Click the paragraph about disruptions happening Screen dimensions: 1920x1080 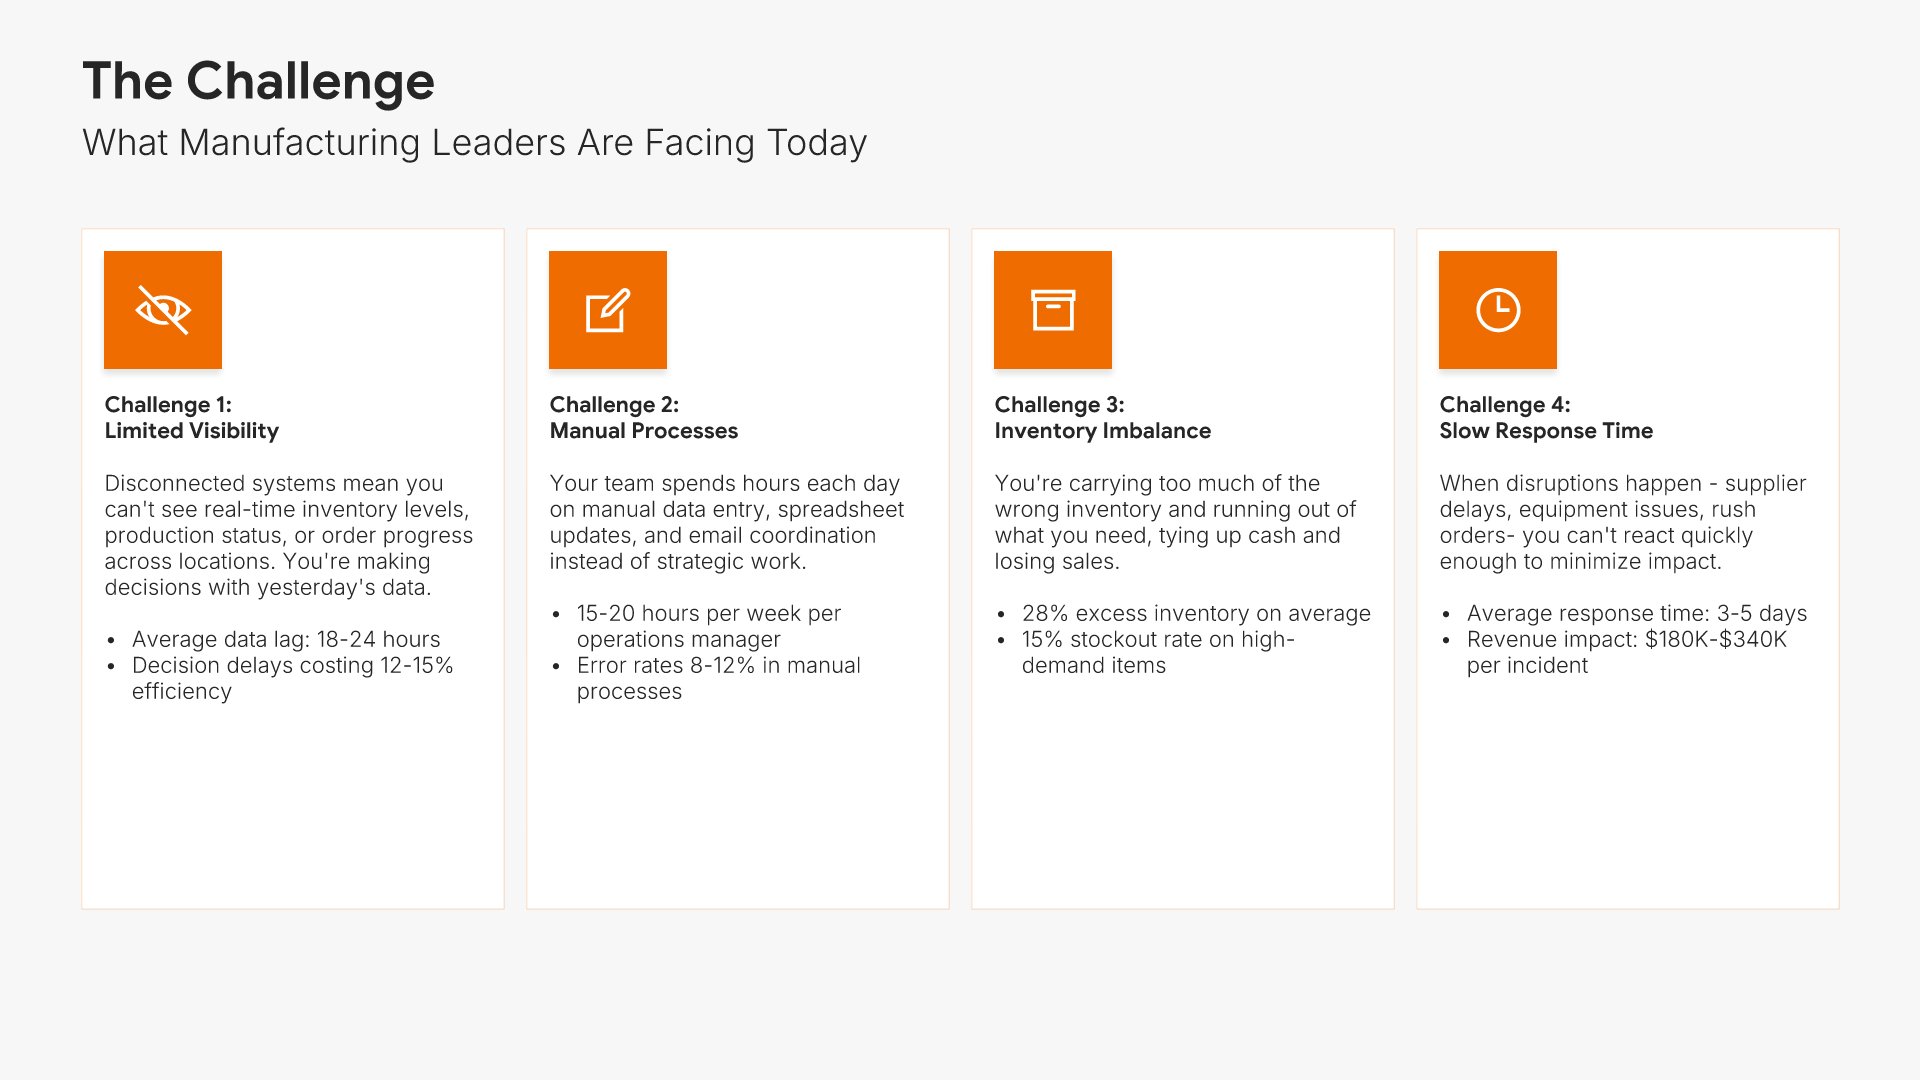(x=1622, y=522)
